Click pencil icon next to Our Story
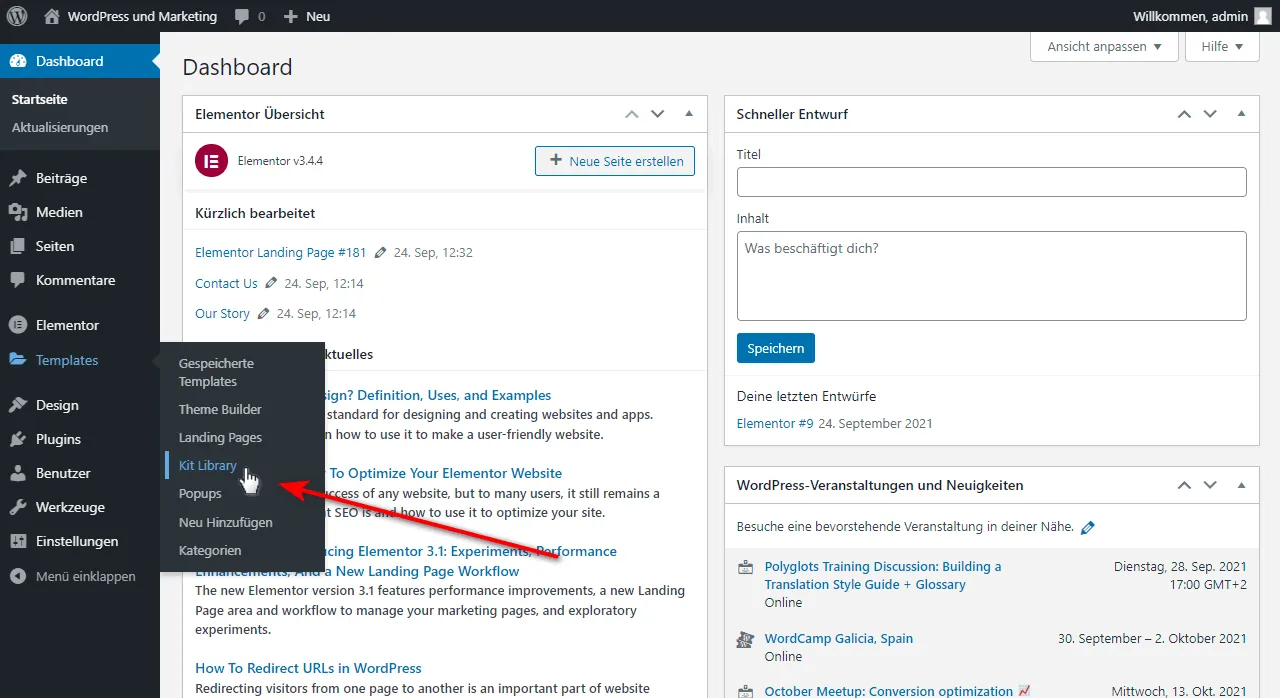Viewport: 1280px width, 698px height. coord(263,313)
